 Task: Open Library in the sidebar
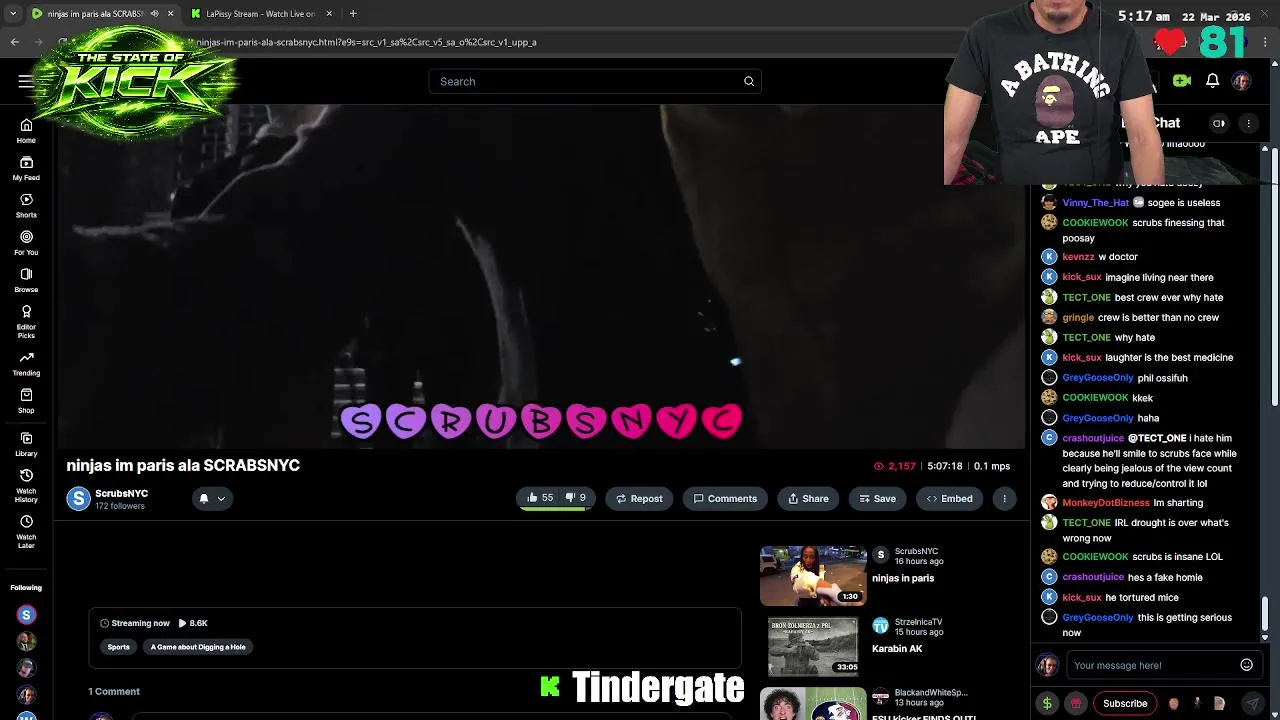click(x=26, y=444)
